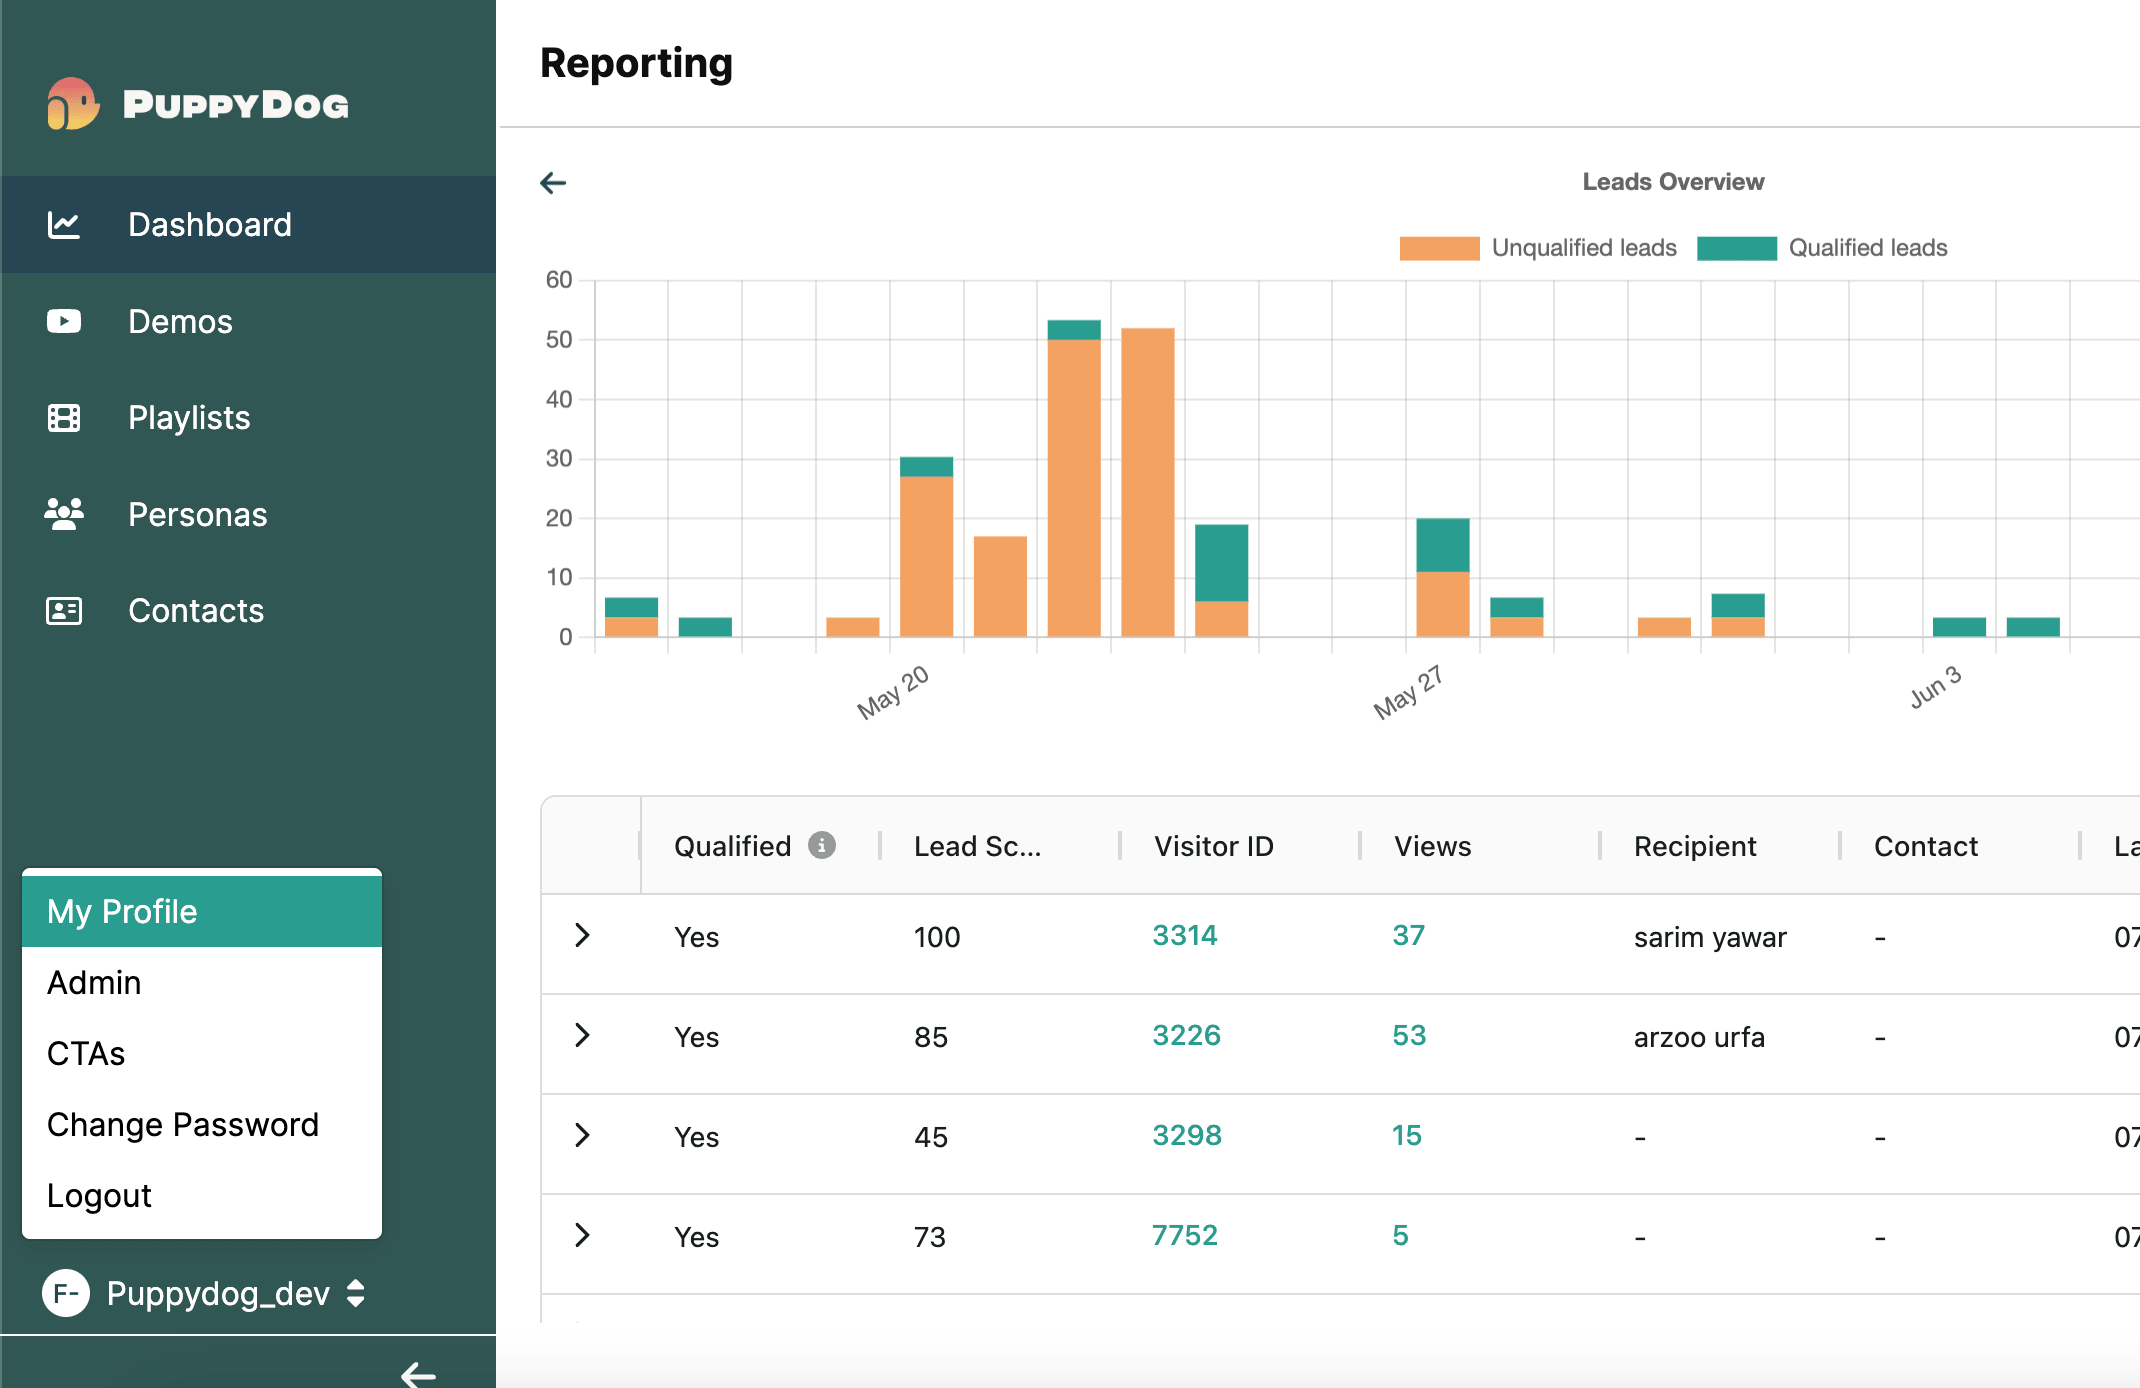Expand row for visitor 7752
The image size is (2140, 1388).
pos(582,1236)
